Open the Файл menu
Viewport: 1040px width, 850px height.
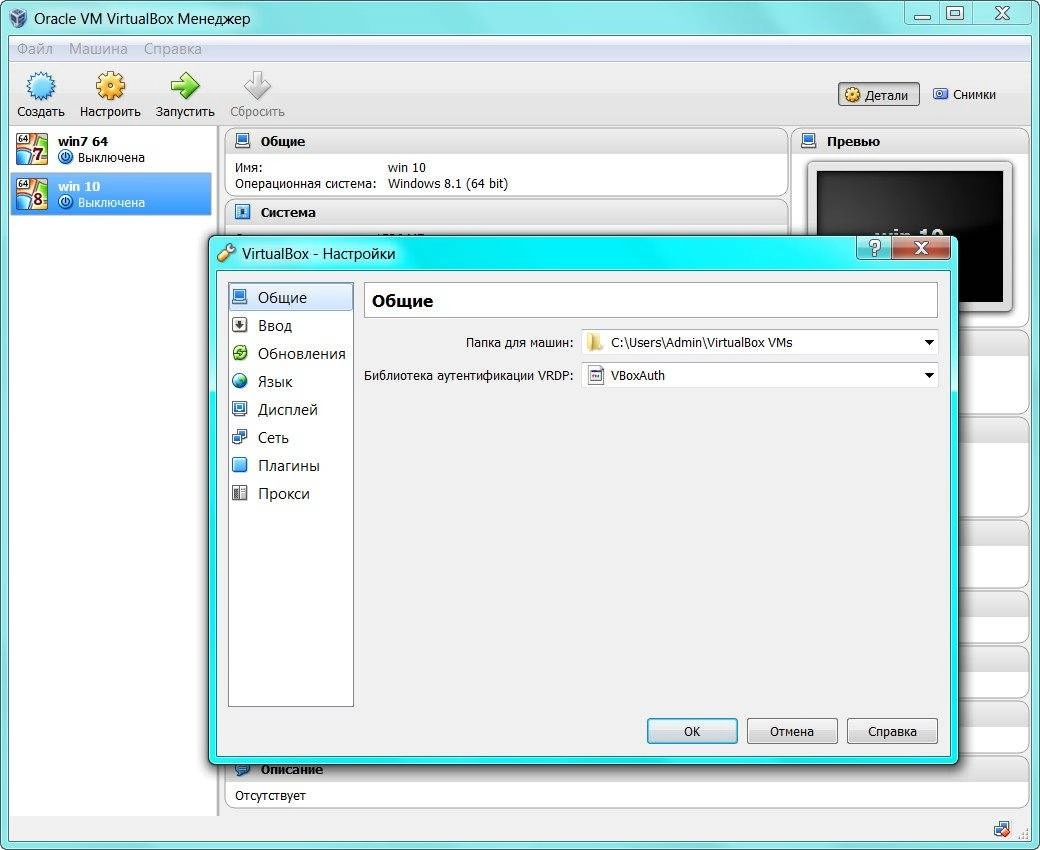pos(34,49)
